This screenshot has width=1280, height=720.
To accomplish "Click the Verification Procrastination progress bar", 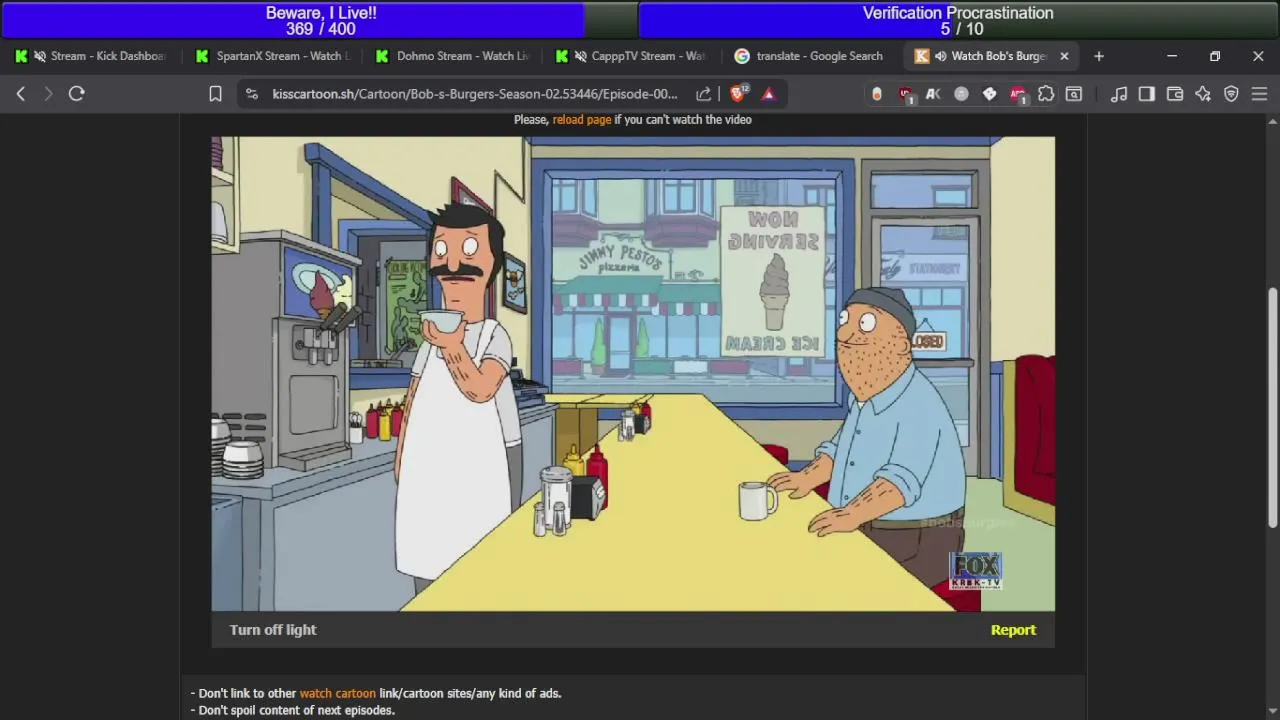I will (958, 20).
